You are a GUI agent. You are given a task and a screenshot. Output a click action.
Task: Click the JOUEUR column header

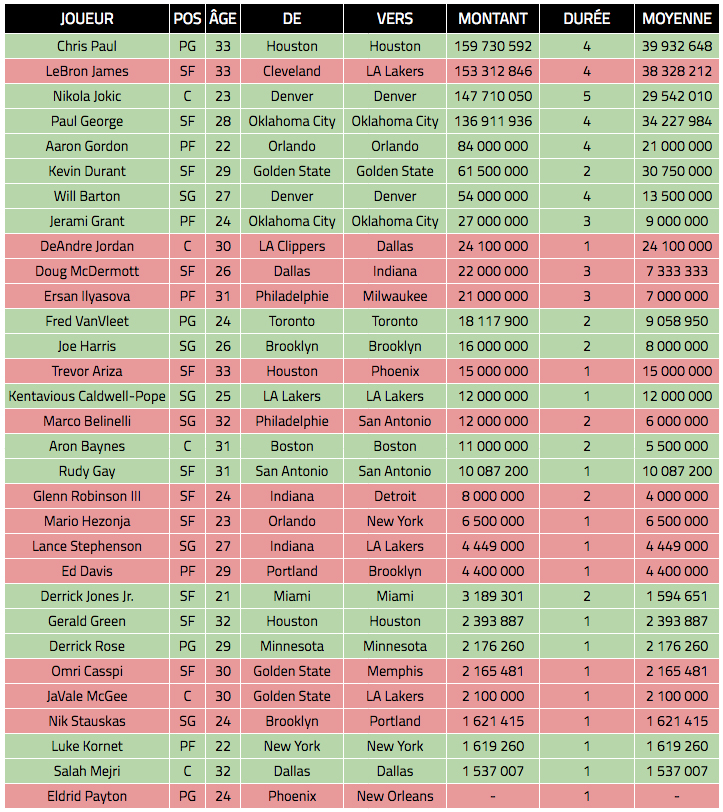pos(87,19)
